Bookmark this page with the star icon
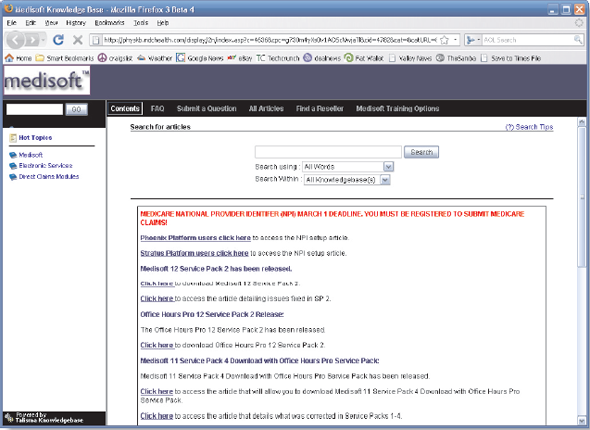The width and height of the screenshot is (590, 430). (444, 40)
